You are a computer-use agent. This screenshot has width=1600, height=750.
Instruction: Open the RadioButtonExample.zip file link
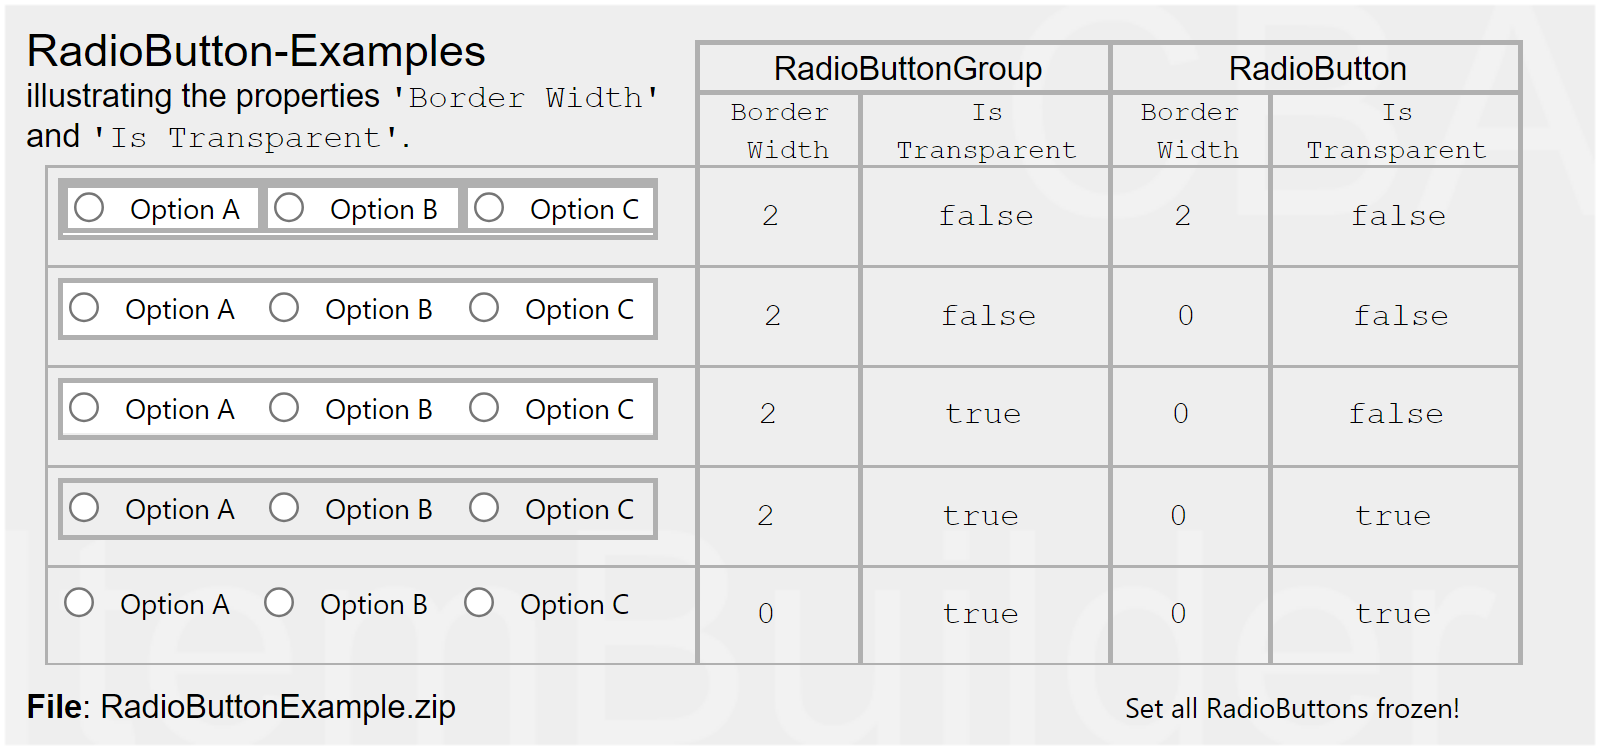(277, 707)
